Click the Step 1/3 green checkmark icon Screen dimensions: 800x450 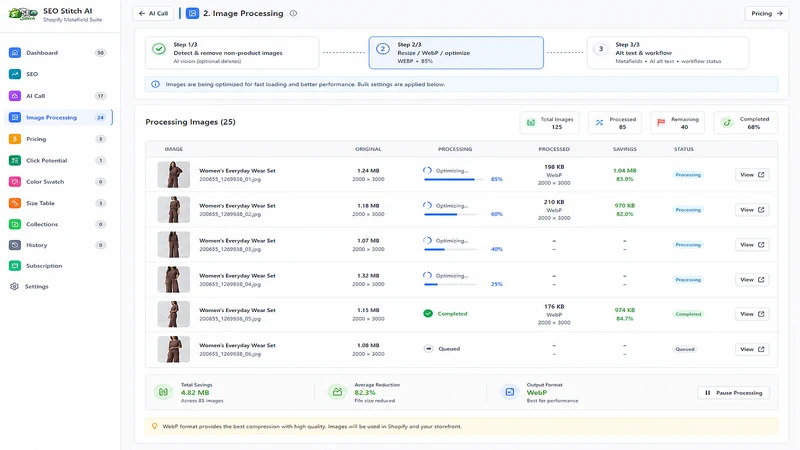tap(159, 49)
